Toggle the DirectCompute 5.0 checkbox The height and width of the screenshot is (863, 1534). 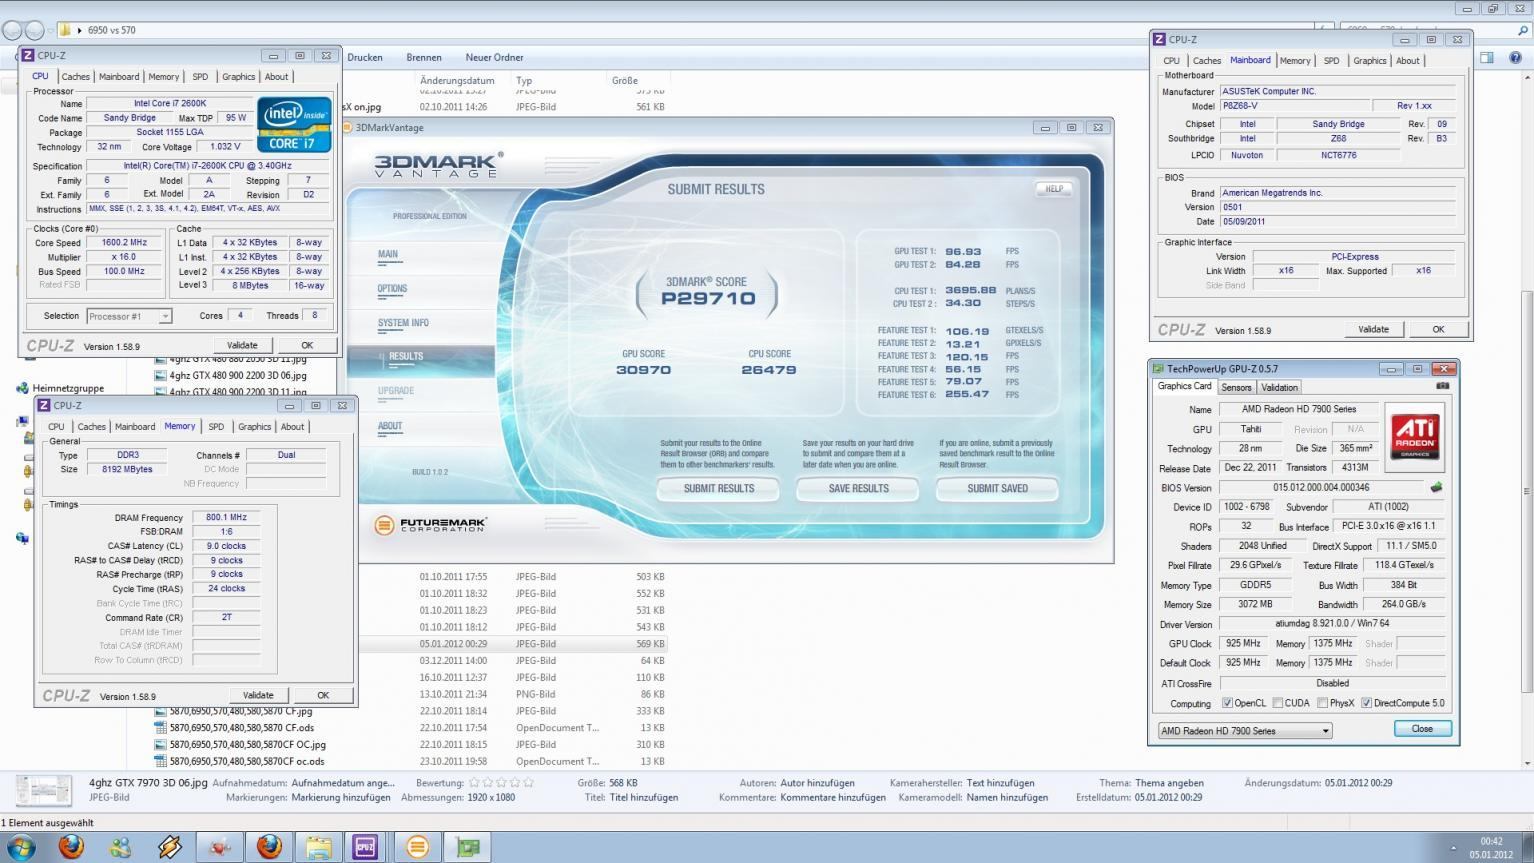point(1366,703)
